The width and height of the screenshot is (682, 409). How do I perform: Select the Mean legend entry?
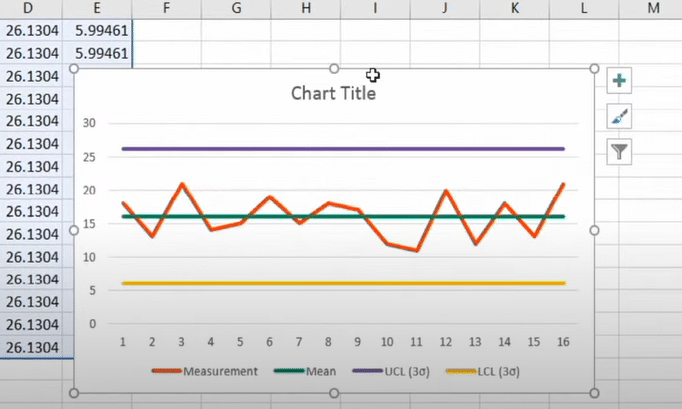coord(305,371)
